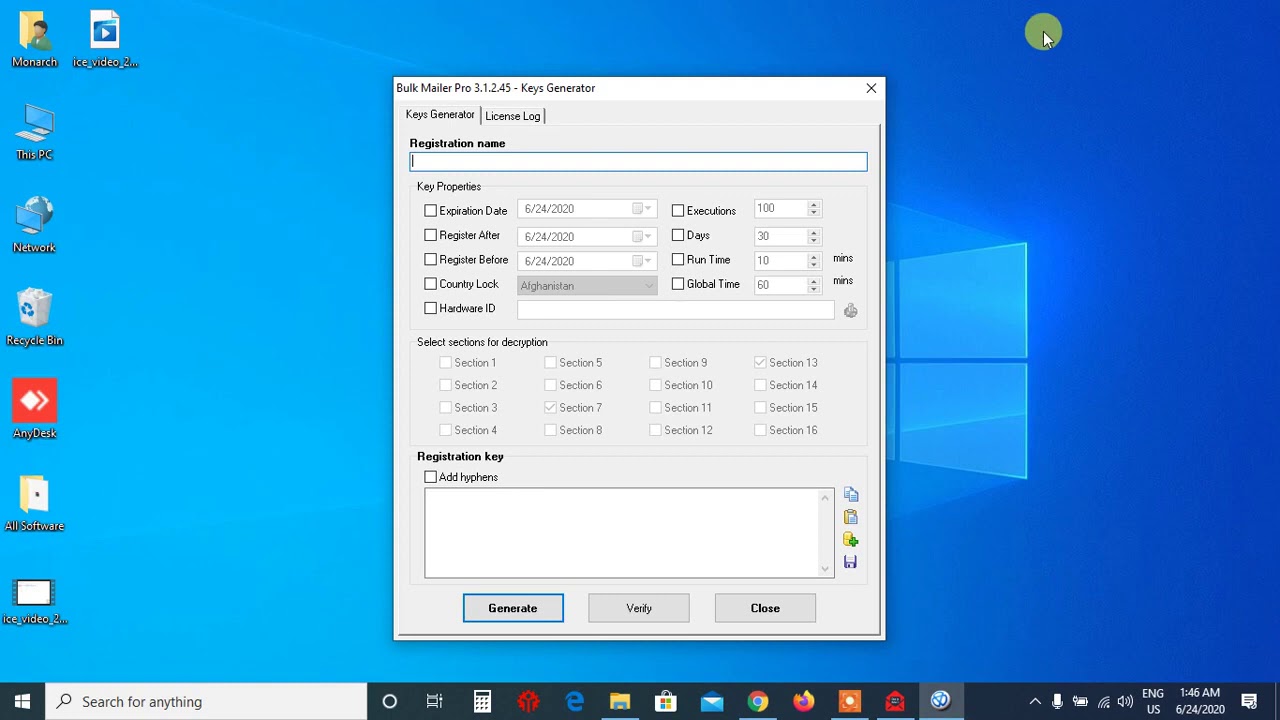
Task: Enable Country Lock checkbox
Action: coord(431,284)
